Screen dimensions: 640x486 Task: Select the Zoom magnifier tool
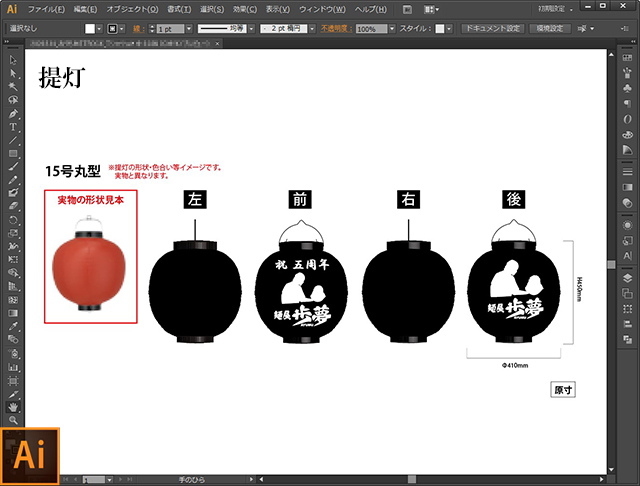(13, 421)
